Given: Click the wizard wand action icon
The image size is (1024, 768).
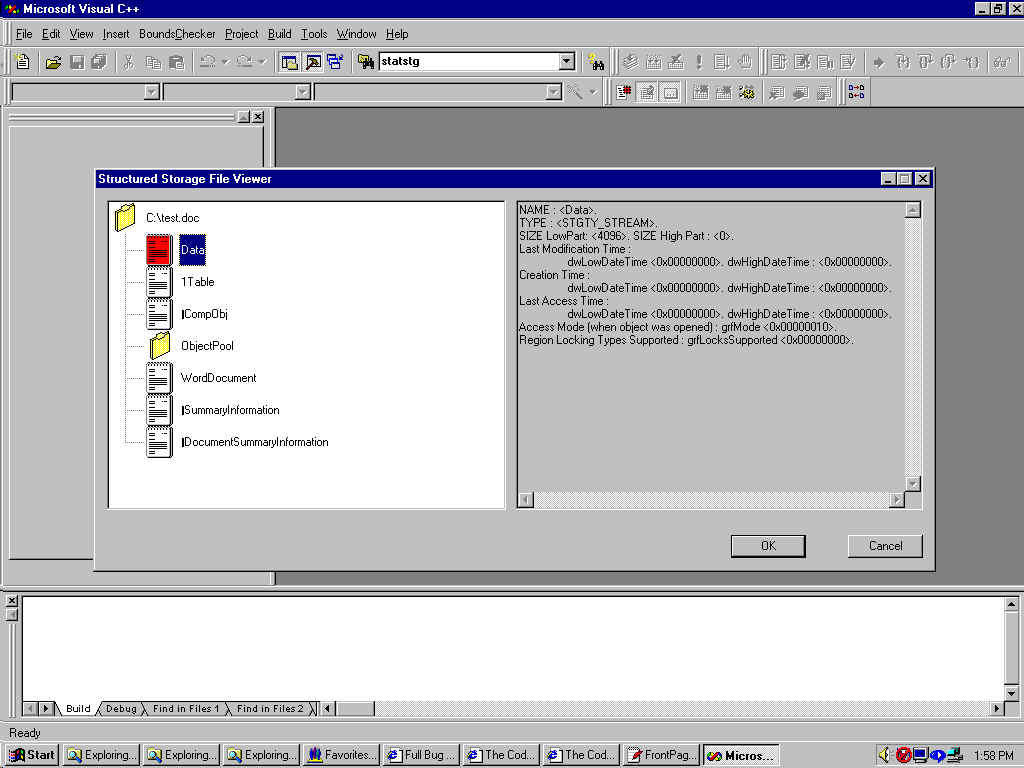Looking at the screenshot, I should 575,92.
